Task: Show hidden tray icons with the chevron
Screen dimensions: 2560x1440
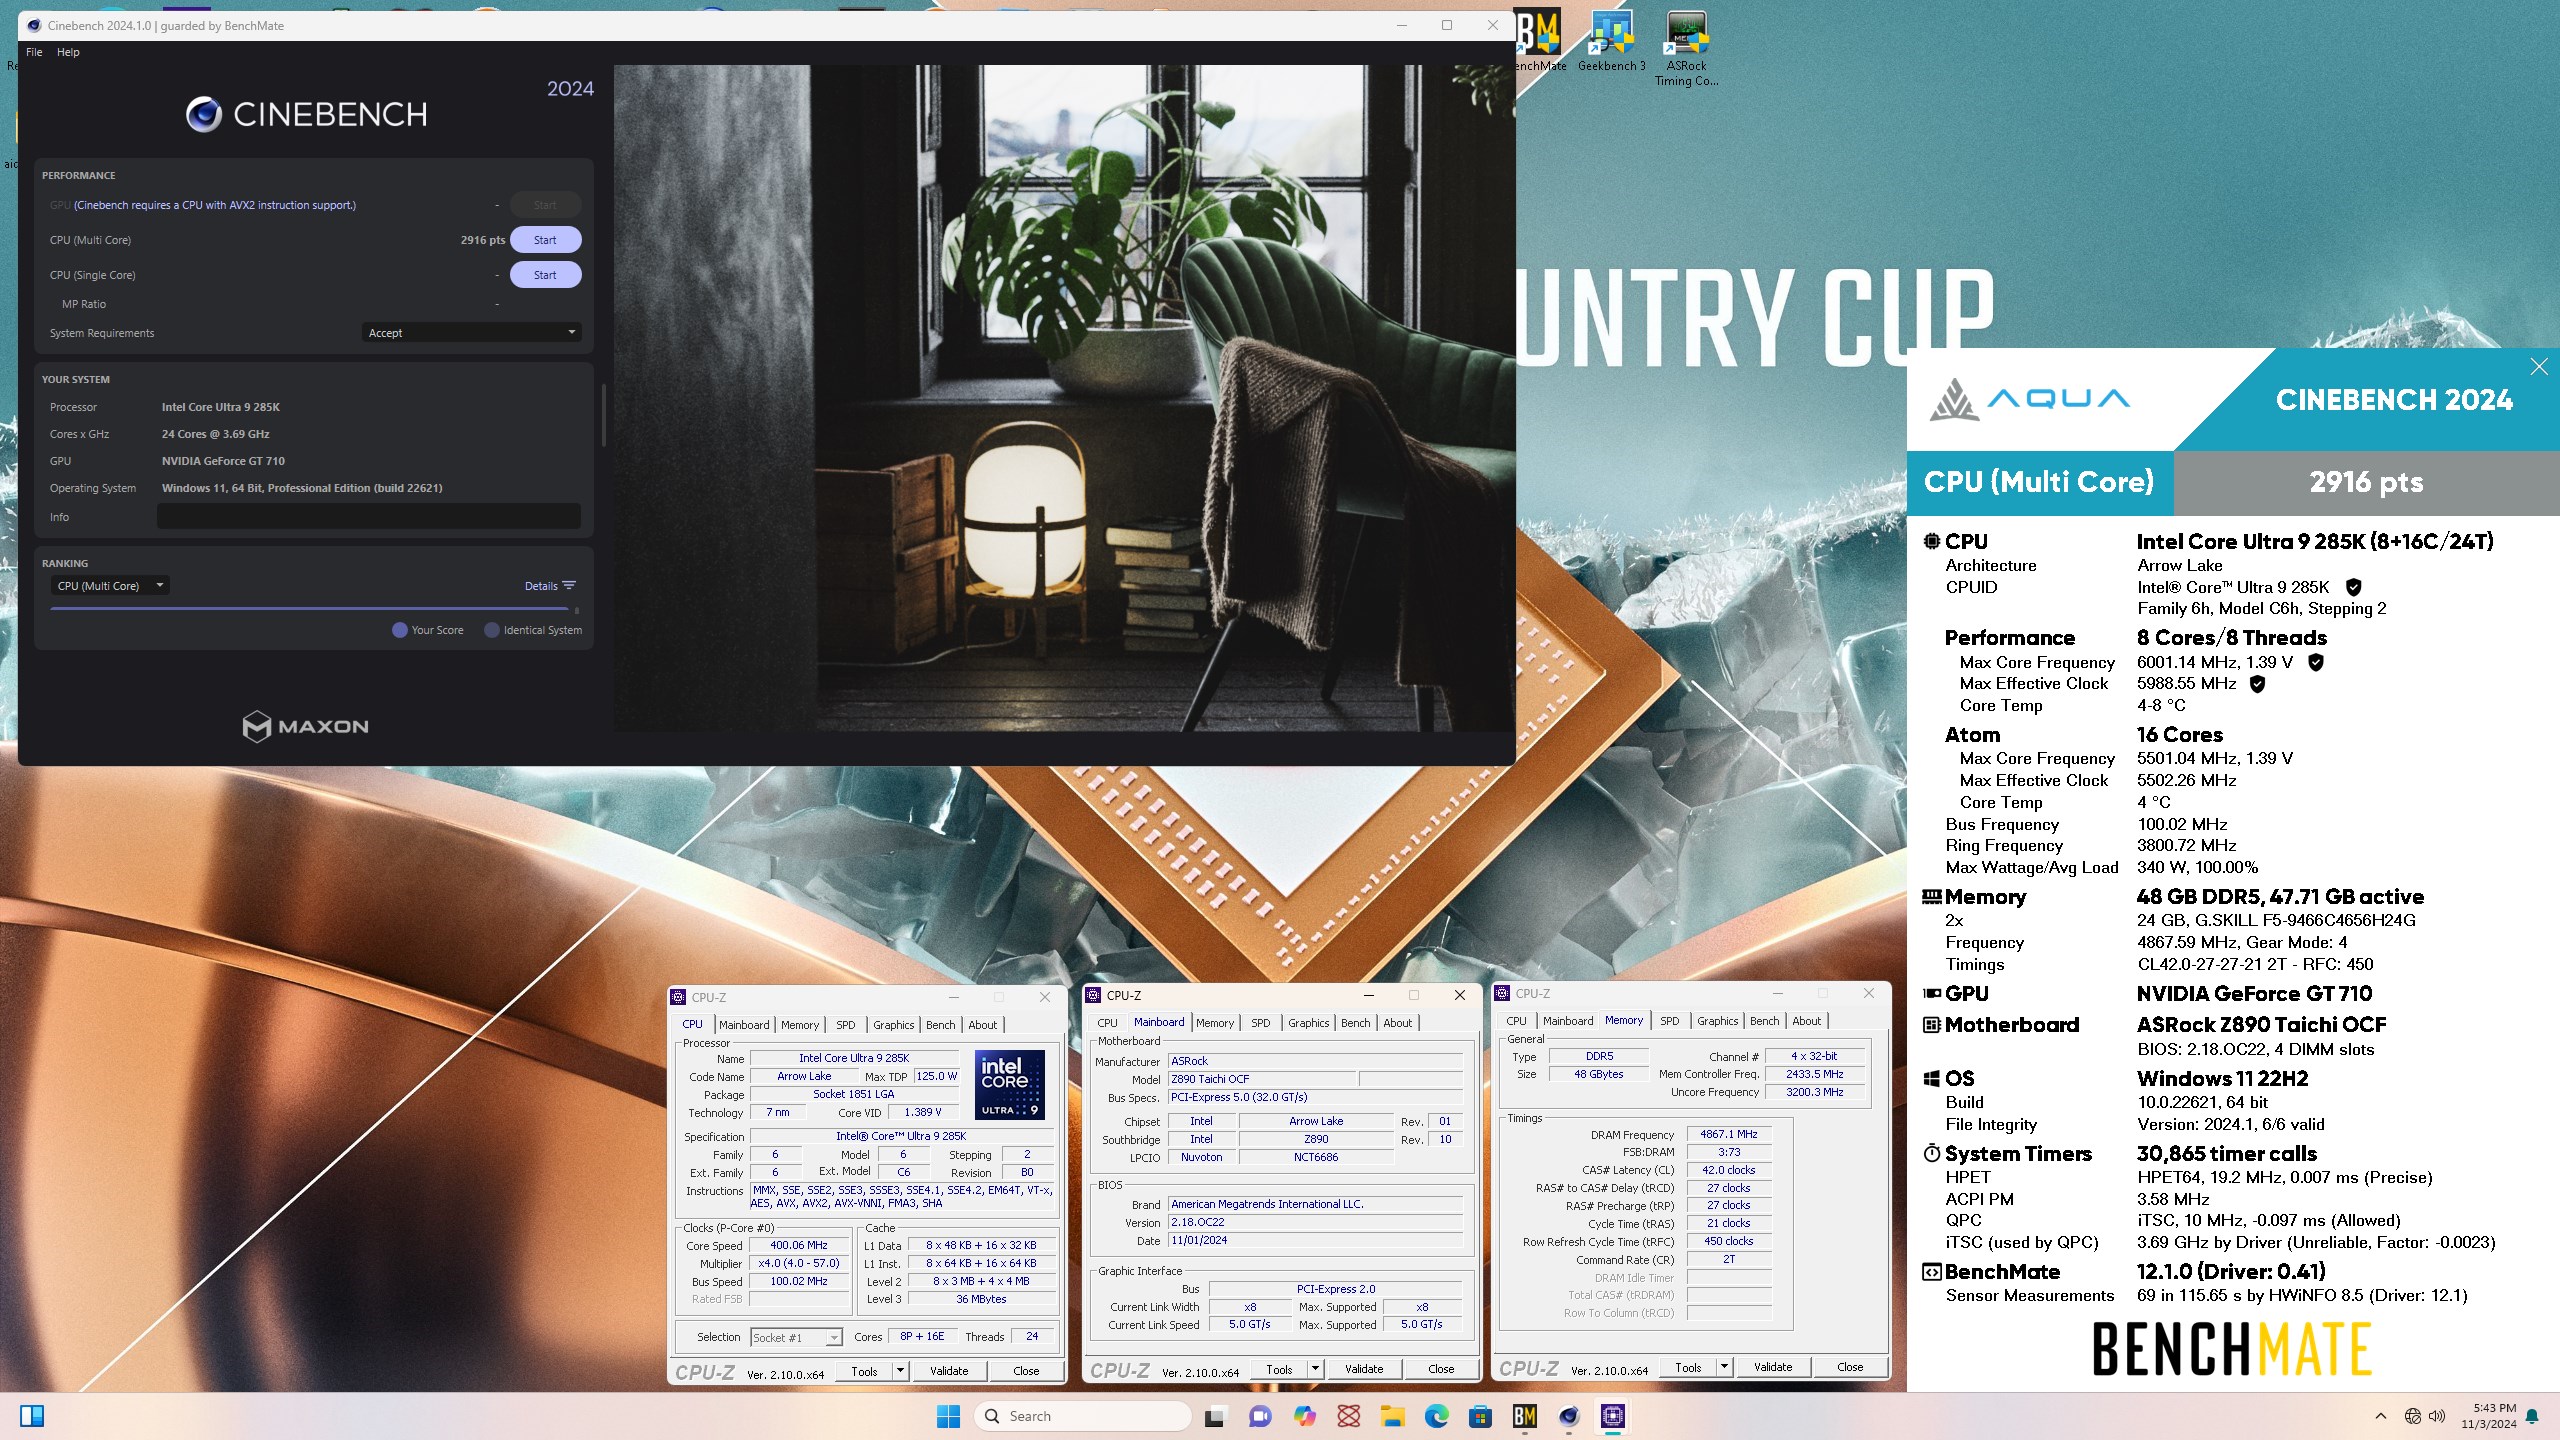Action: coord(2381,1416)
